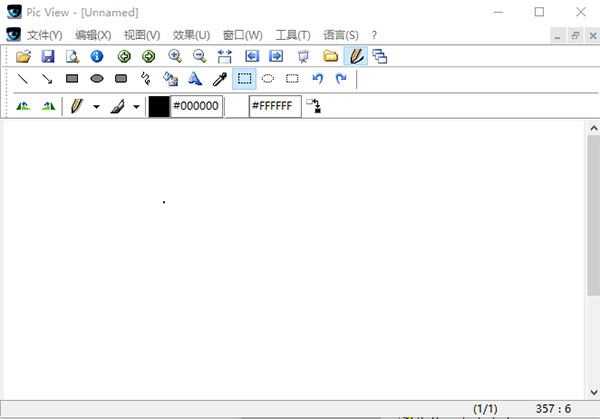Open the 效果(U) menu
600x419 pixels.
click(190, 34)
